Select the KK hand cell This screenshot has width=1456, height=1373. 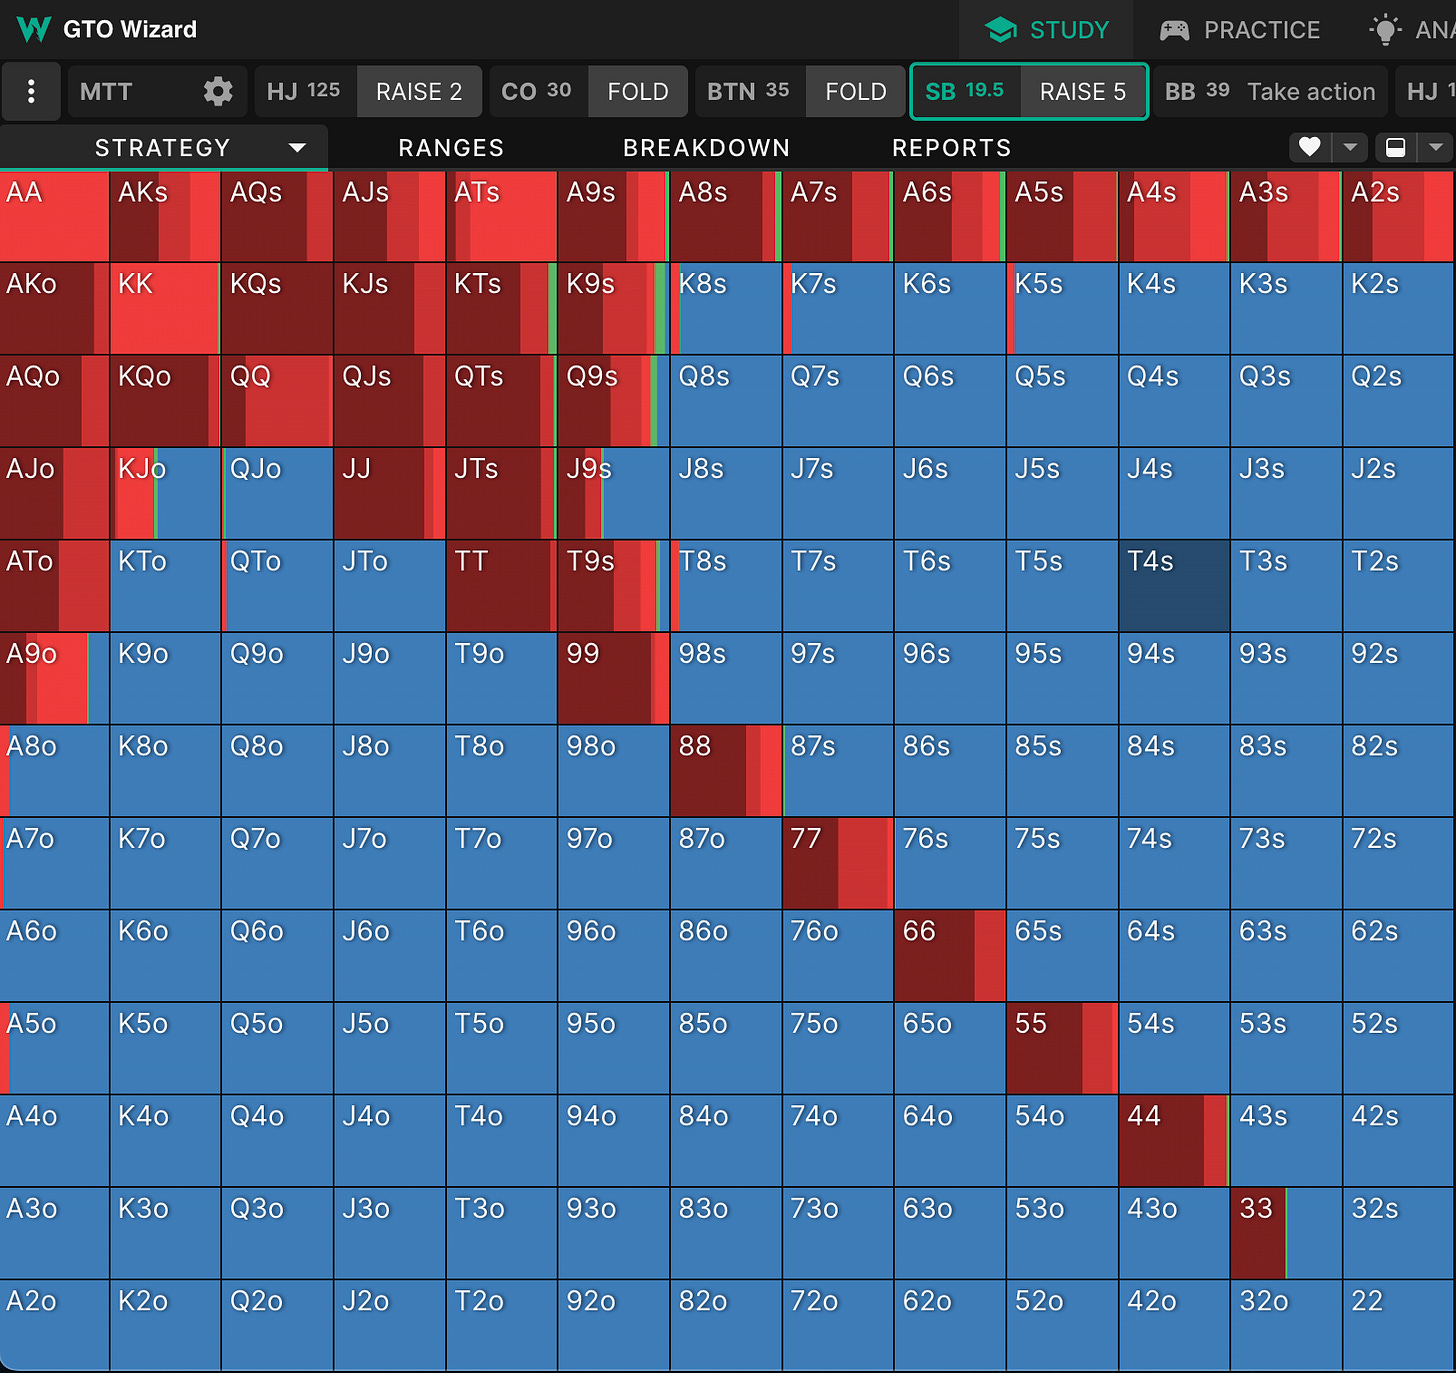point(165,308)
